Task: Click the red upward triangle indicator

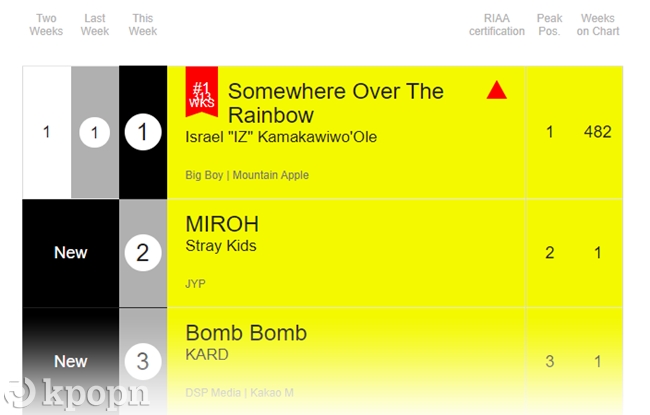Action: click(496, 90)
